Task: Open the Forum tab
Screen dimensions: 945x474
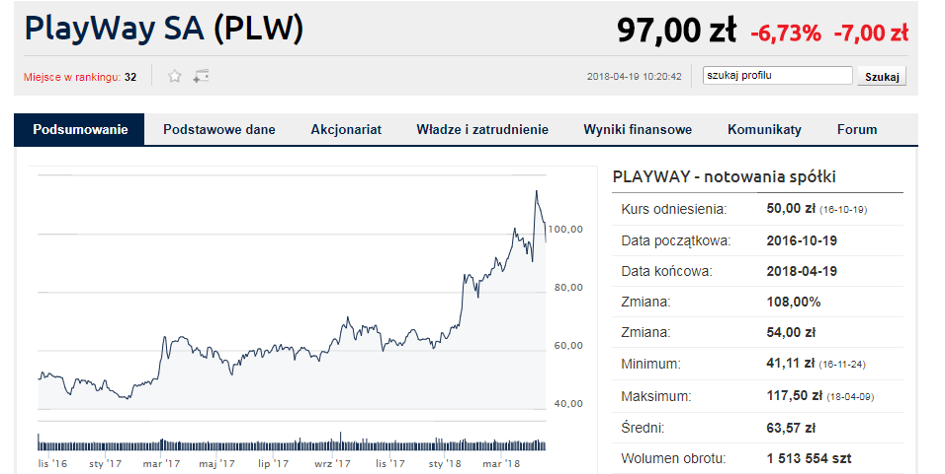Action: click(857, 130)
